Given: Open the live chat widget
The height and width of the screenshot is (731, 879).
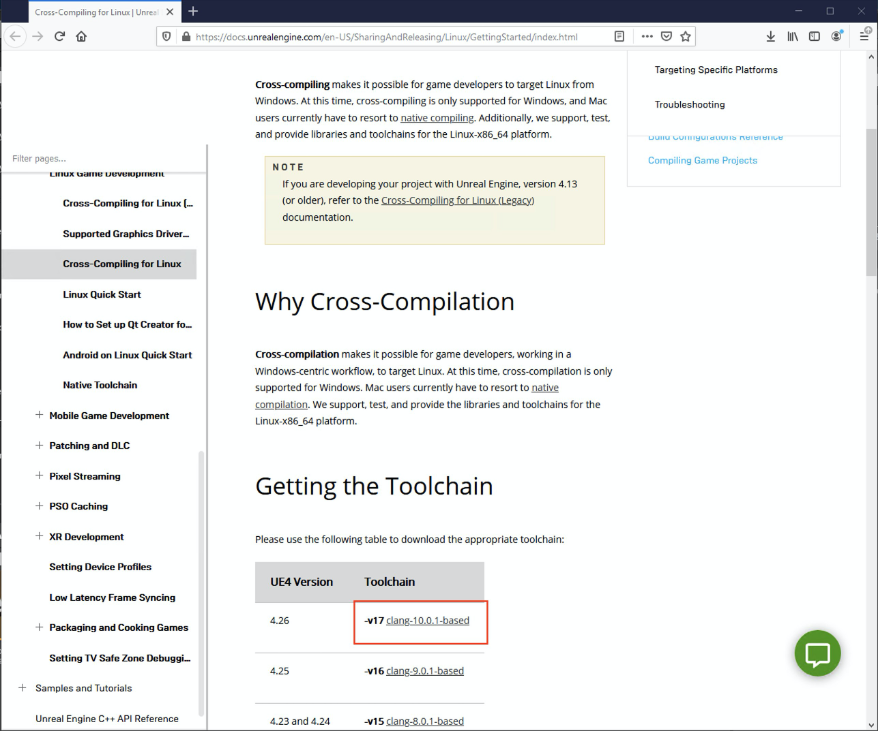Looking at the screenshot, I should click(x=817, y=653).
